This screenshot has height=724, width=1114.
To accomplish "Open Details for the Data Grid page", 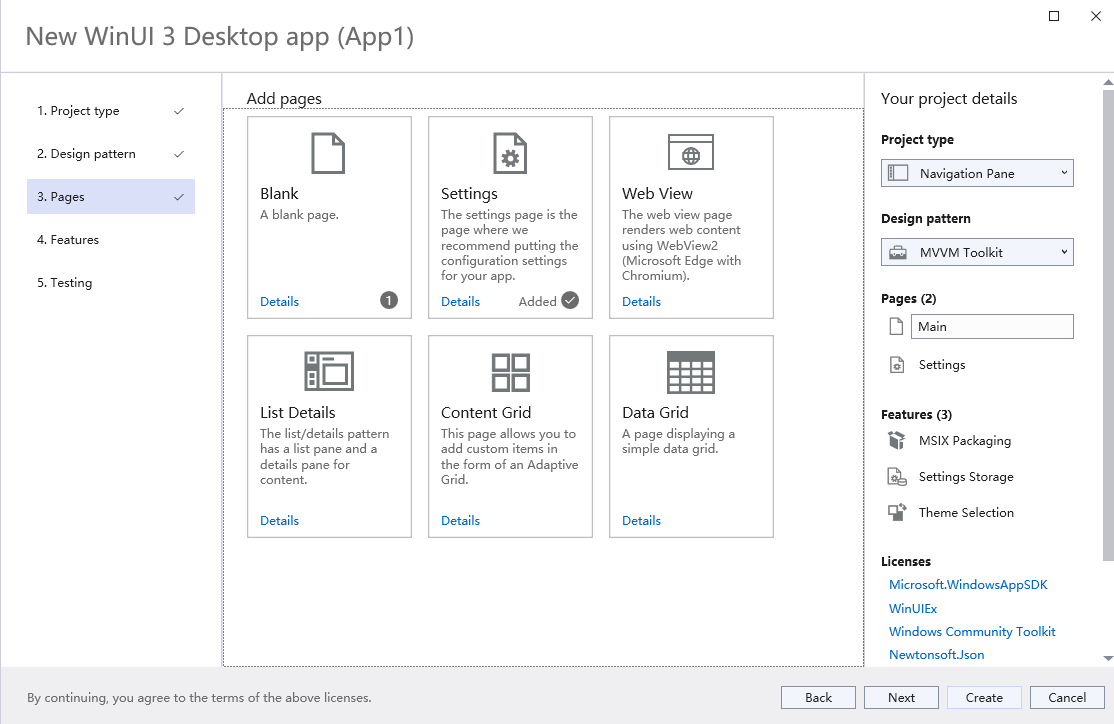I will 642,520.
